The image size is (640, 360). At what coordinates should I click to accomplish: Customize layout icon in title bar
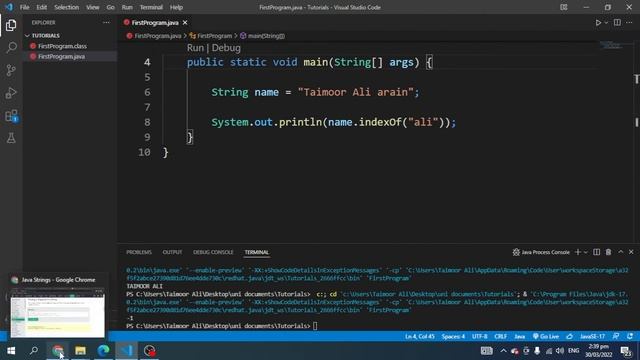click(x=564, y=7)
